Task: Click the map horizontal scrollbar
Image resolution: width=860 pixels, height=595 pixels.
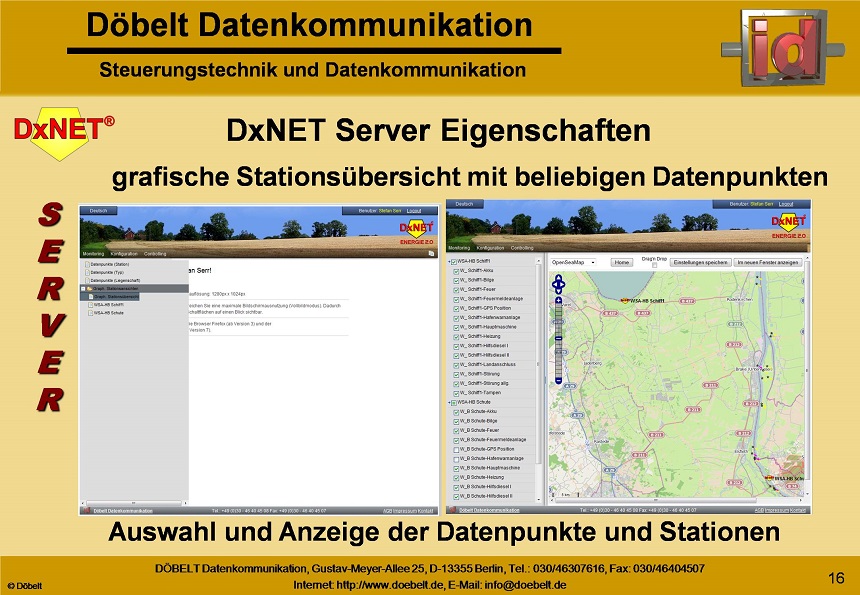Action: pyautogui.click(x=655, y=500)
